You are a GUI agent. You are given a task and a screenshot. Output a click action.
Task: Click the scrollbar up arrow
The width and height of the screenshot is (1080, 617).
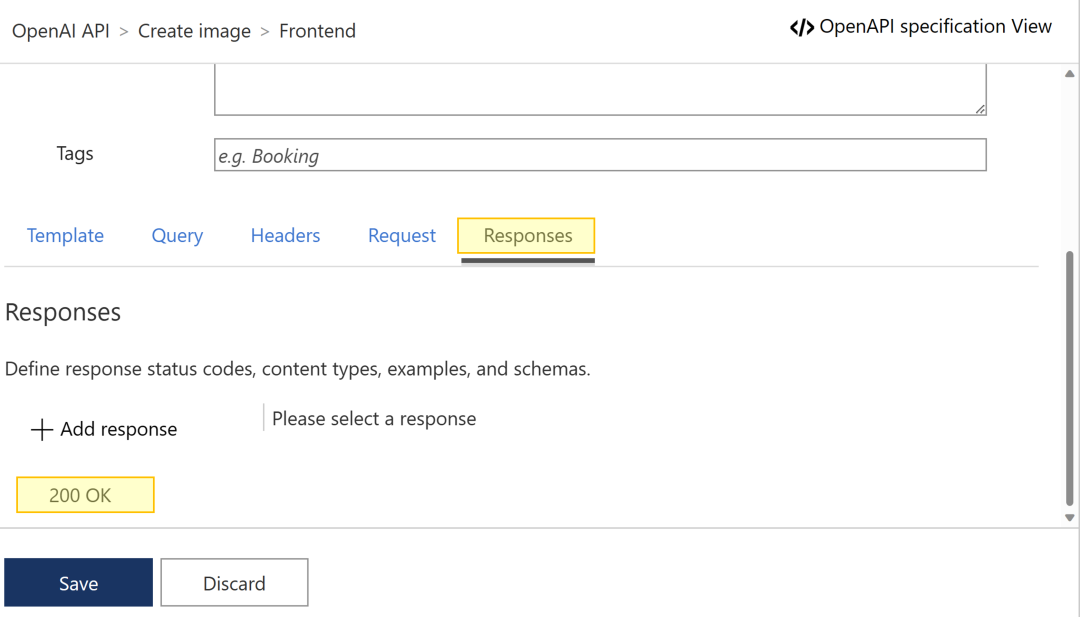[x=1069, y=74]
